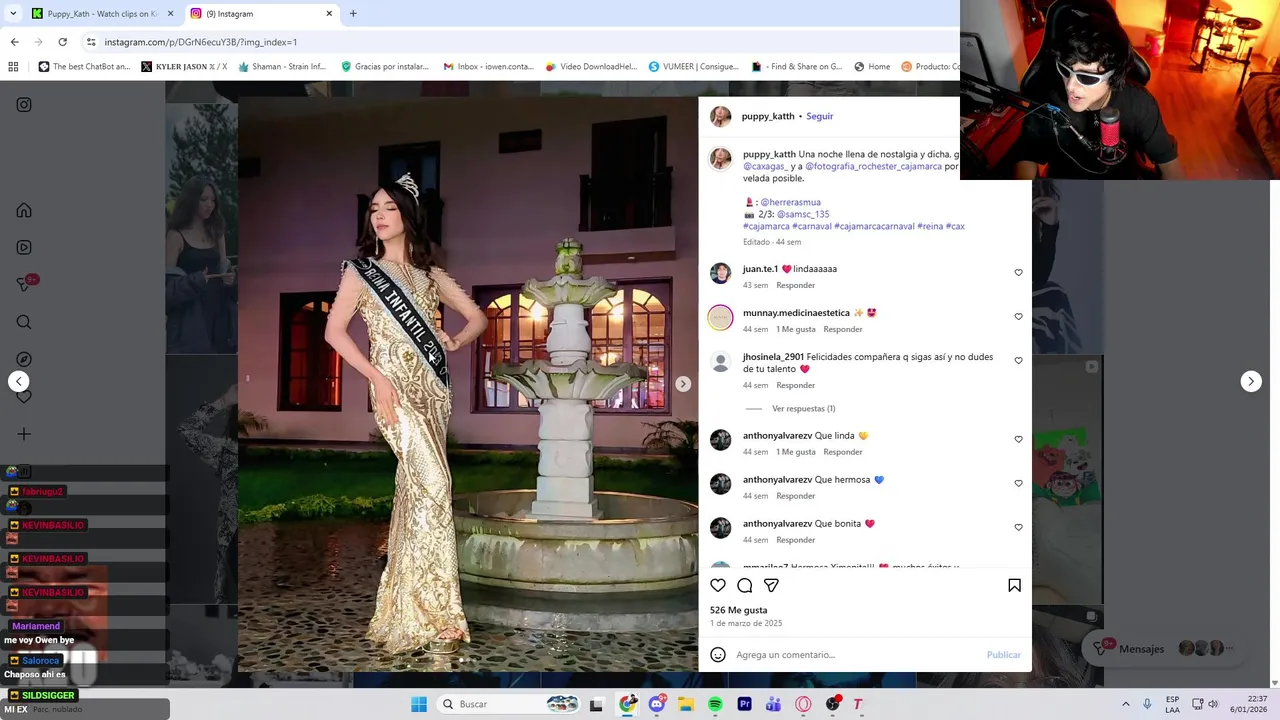Click the Publicar button
Viewport: 1280px width, 720px height.
(1003, 655)
